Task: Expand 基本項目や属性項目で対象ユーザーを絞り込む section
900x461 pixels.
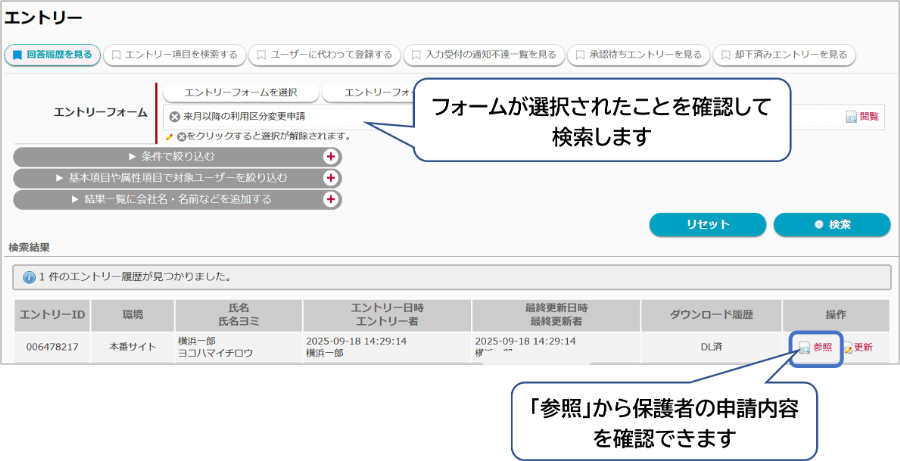Action: click(170, 178)
